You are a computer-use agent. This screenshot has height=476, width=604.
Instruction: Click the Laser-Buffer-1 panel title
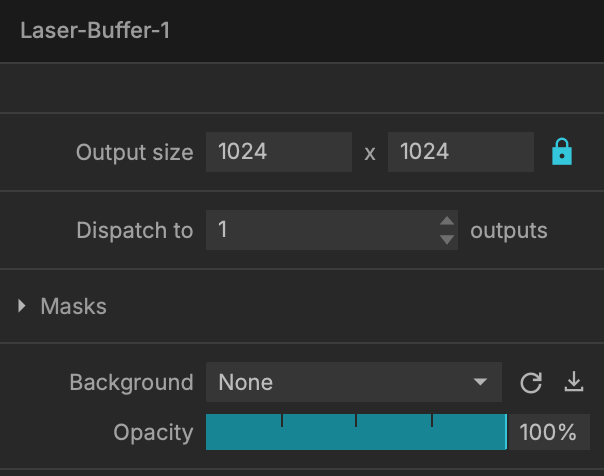(95, 30)
